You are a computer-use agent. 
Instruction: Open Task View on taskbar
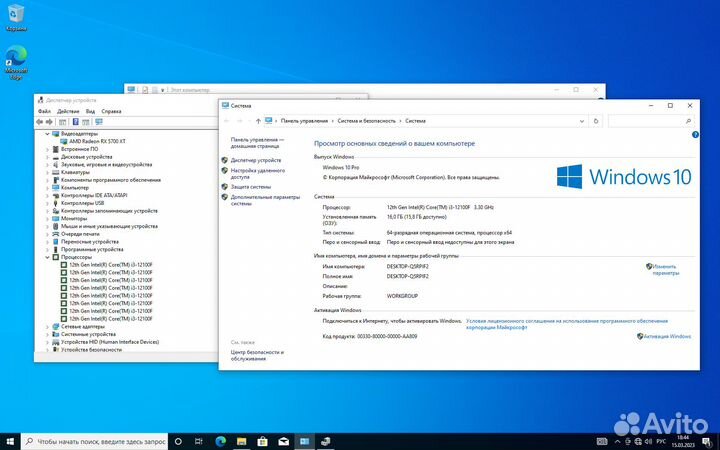click(x=198, y=441)
